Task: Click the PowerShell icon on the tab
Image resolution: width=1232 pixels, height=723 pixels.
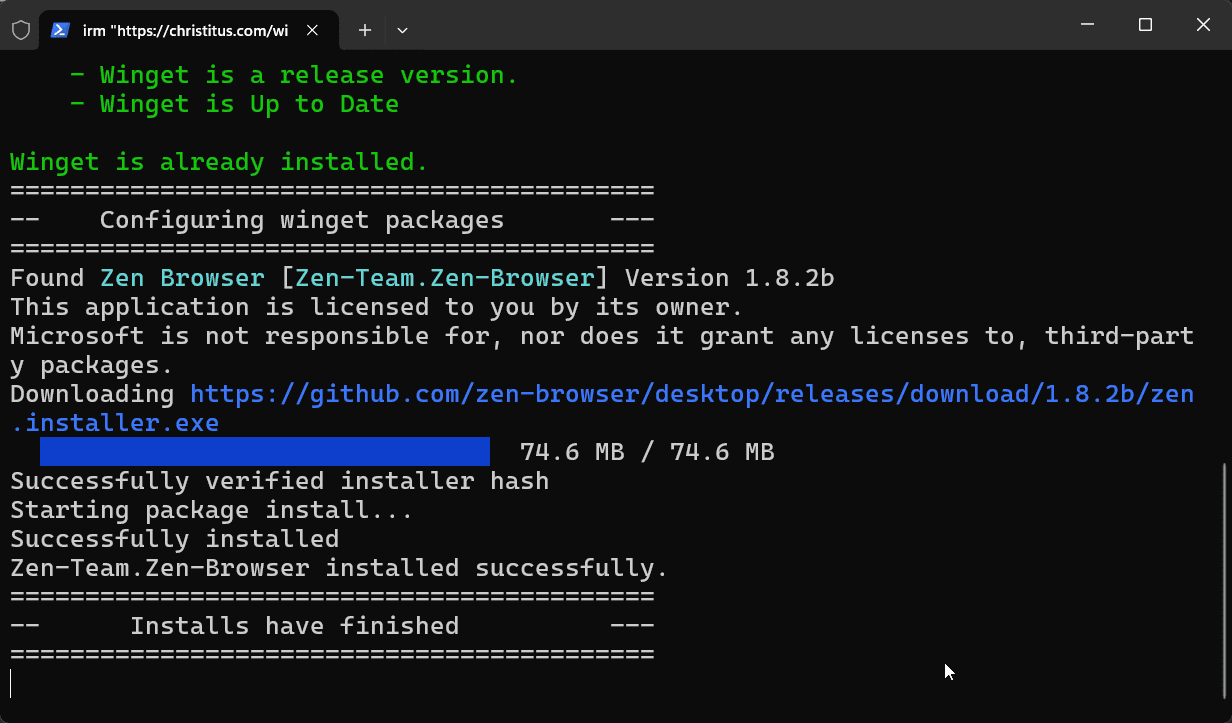Action: point(61,30)
